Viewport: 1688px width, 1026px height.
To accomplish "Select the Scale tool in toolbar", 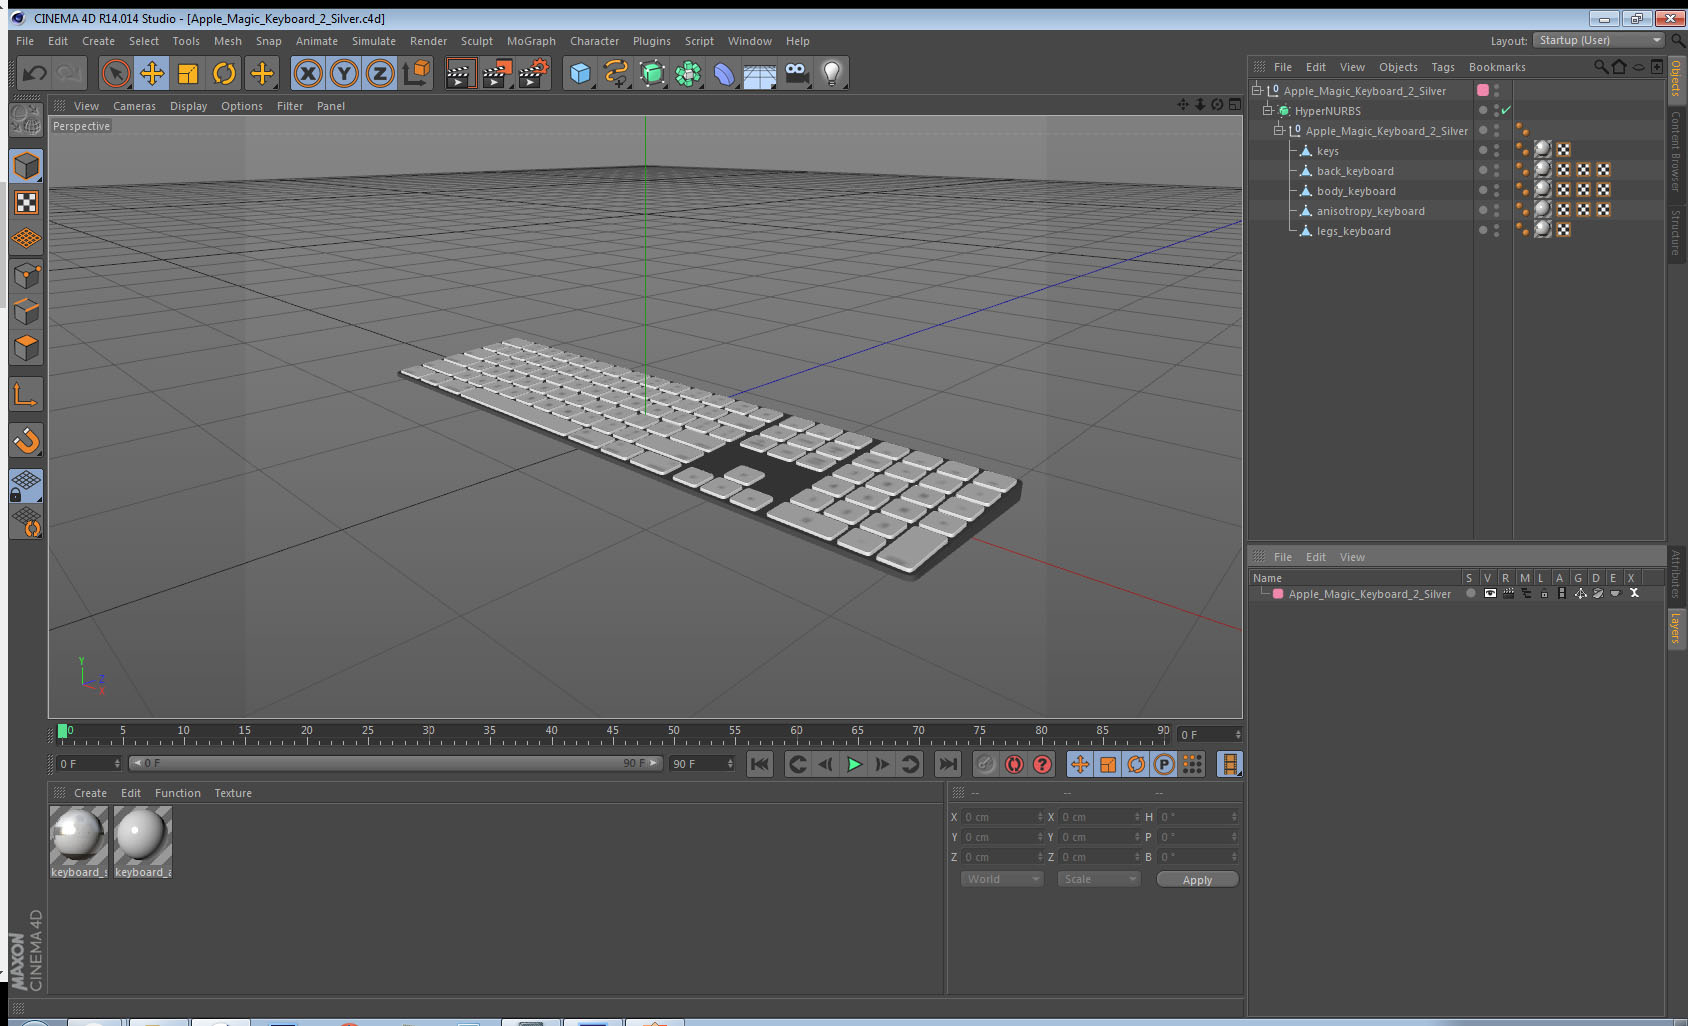I will (x=188, y=73).
